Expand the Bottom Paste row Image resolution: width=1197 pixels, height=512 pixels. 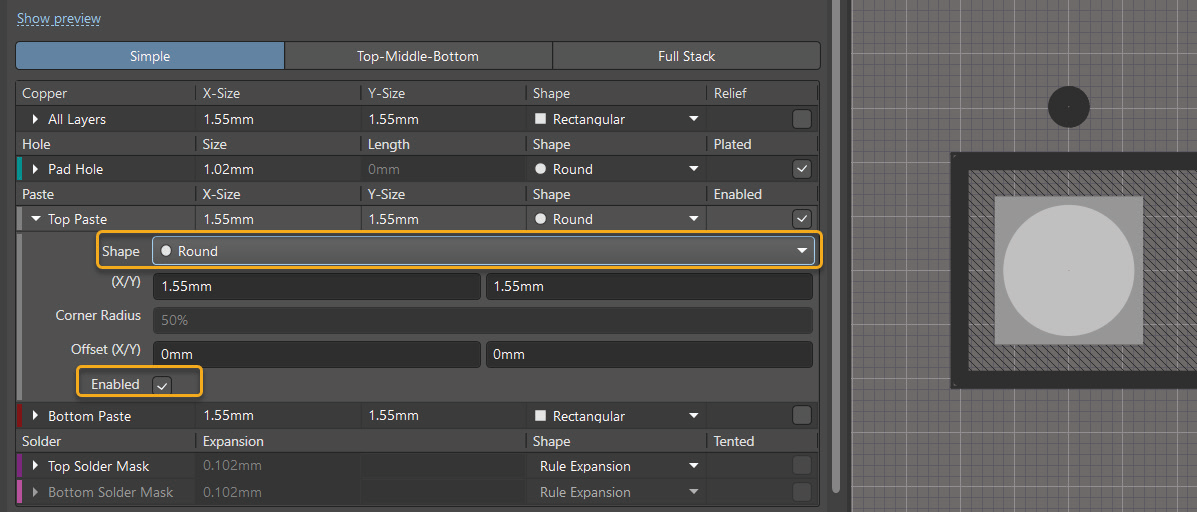pos(36,416)
